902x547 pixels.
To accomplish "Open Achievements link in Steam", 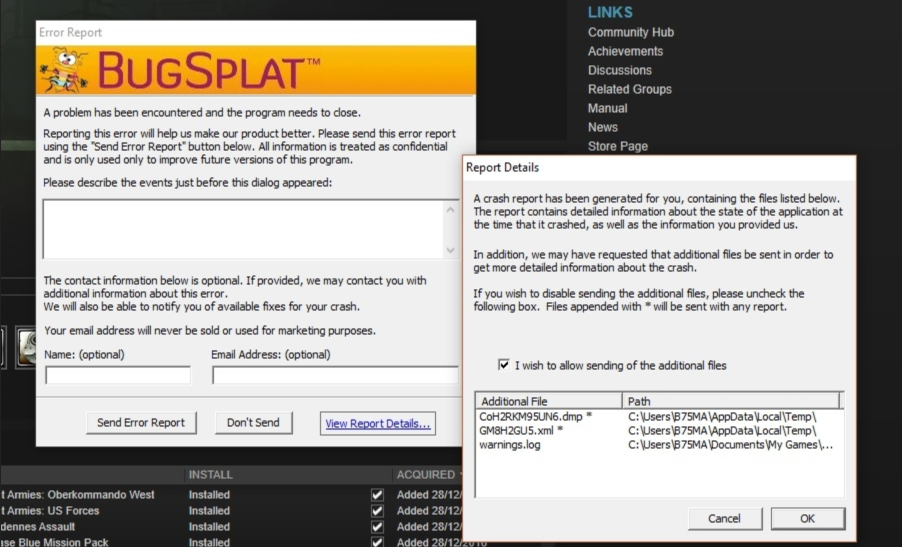I will point(625,51).
